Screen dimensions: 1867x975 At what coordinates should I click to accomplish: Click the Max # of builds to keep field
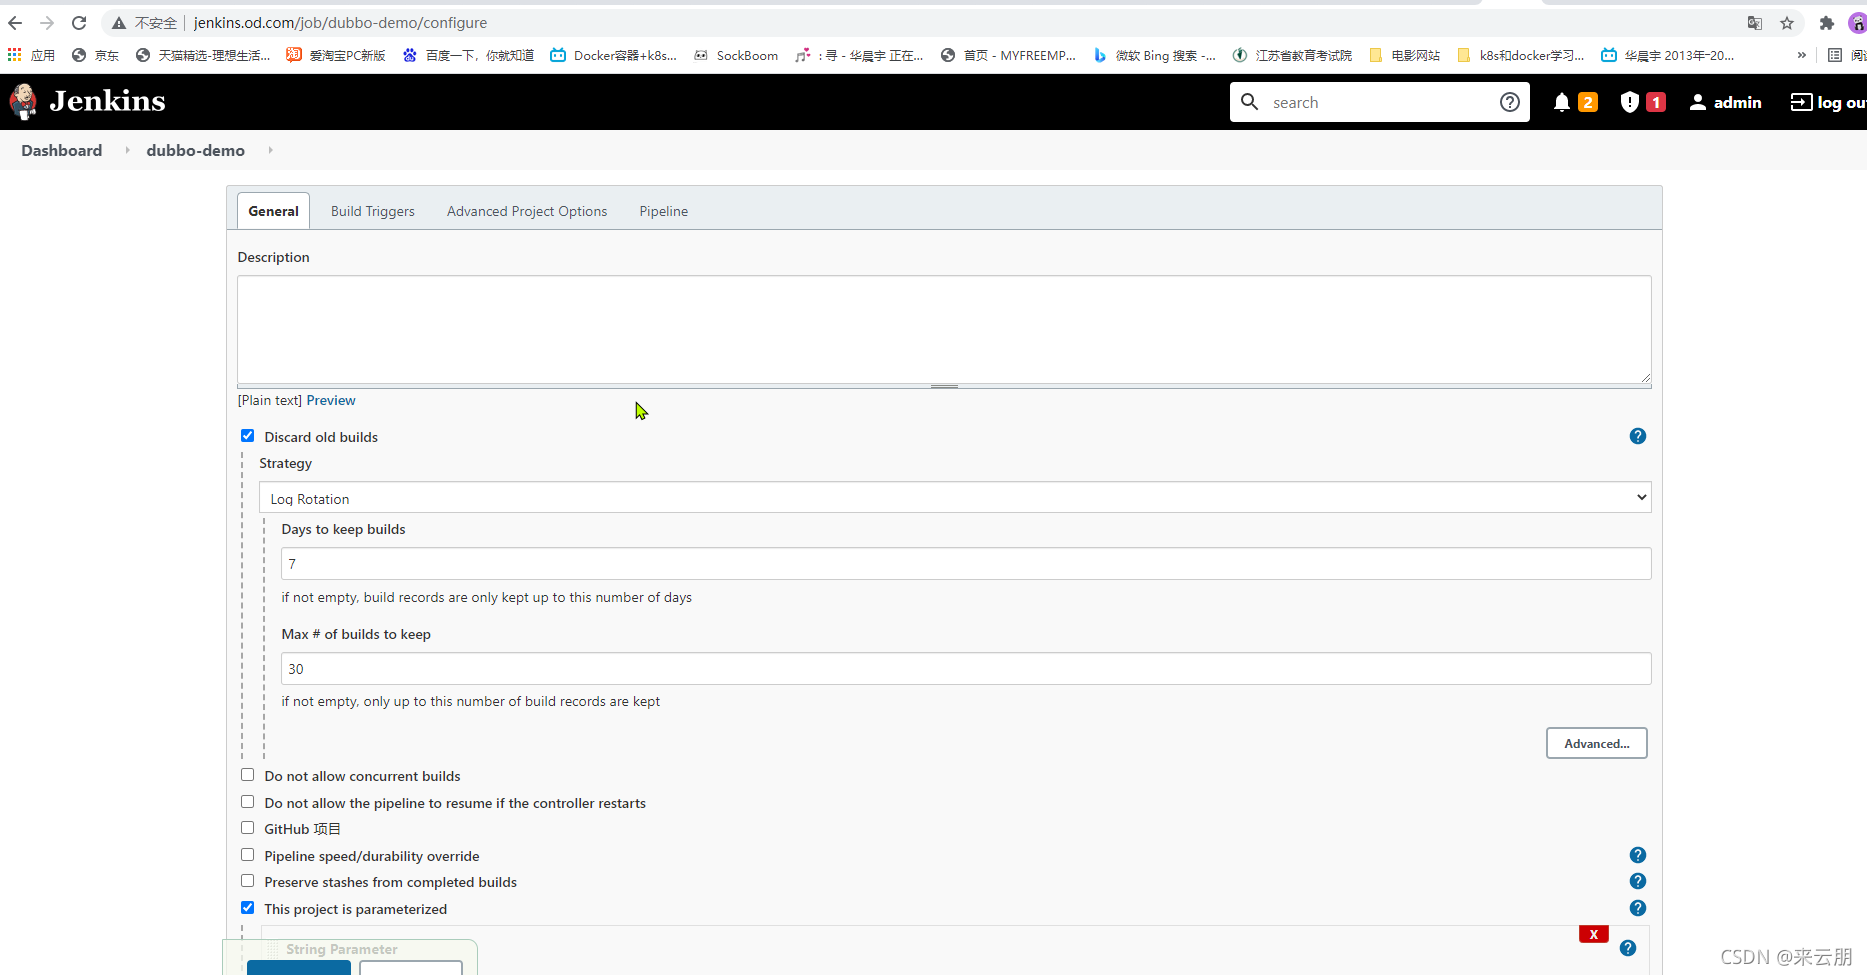point(966,669)
